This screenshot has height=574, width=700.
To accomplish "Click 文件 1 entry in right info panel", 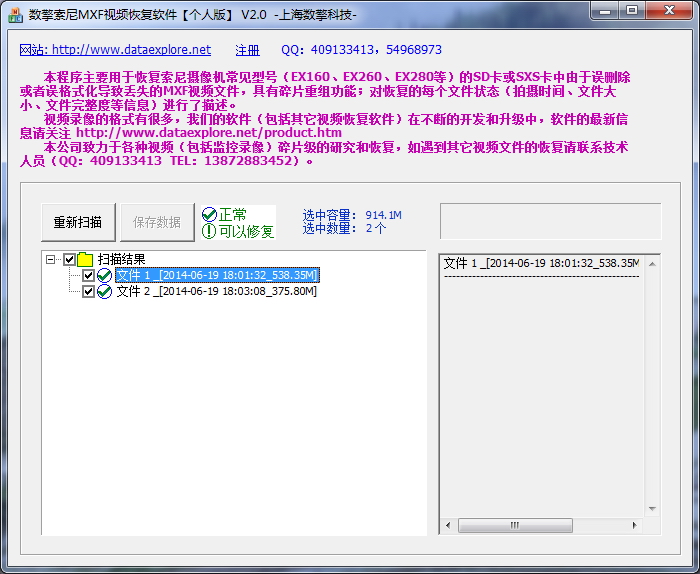I will 542,263.
